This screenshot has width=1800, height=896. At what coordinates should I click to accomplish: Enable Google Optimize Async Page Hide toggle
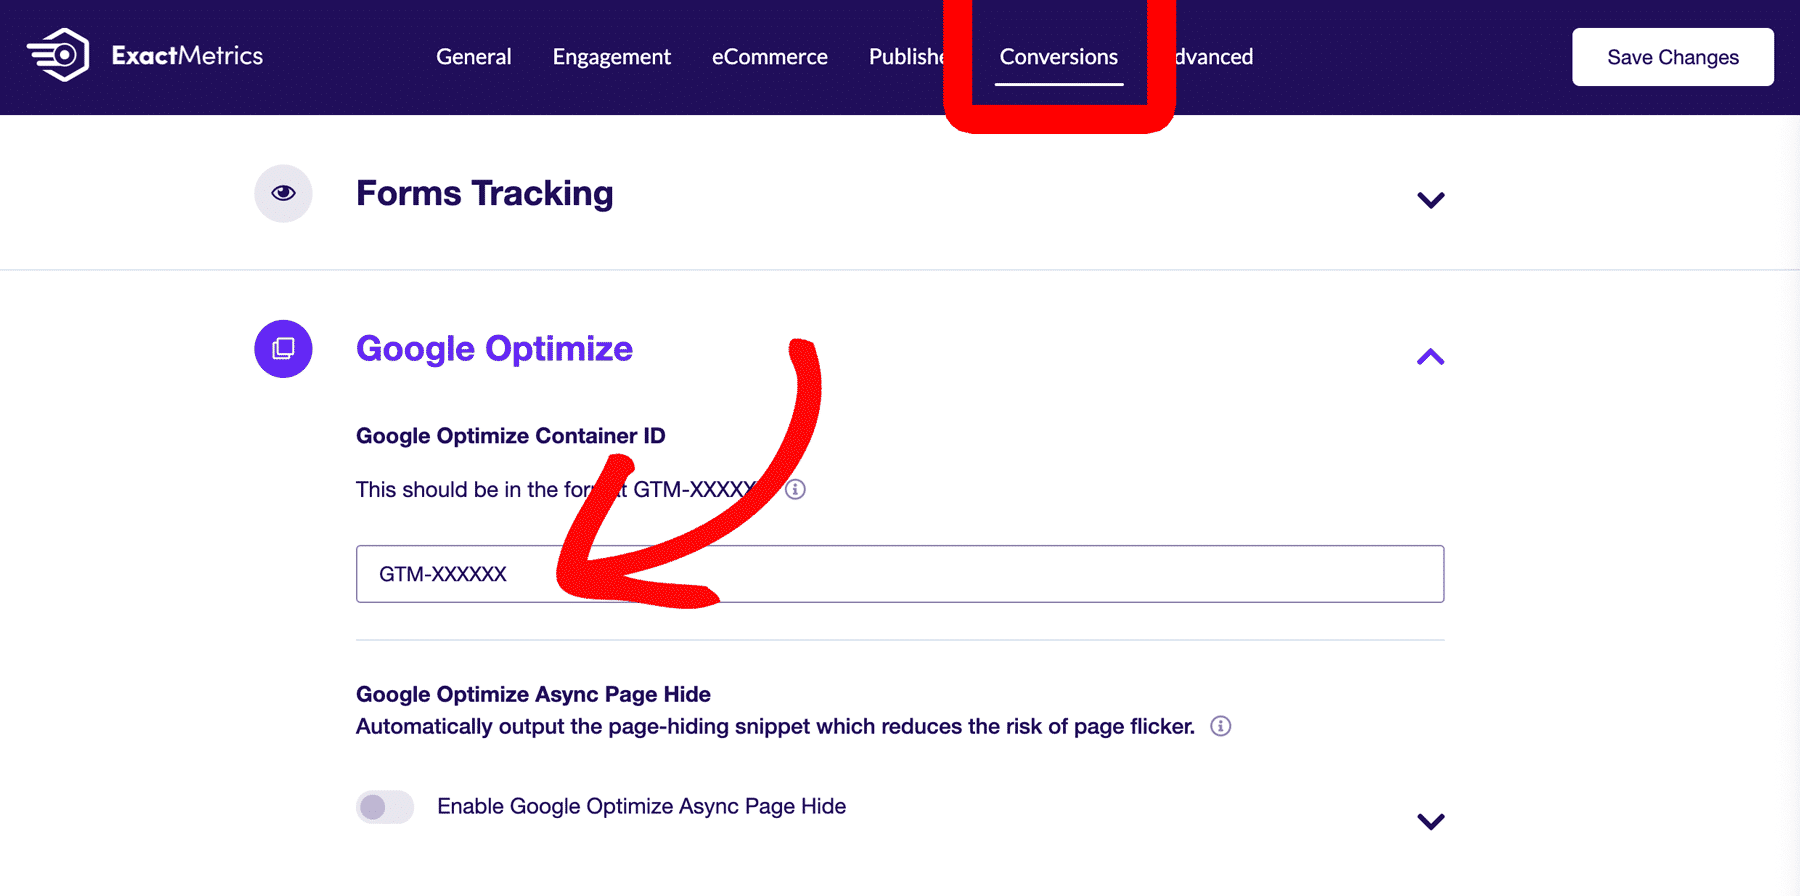(x=385, y=807)
